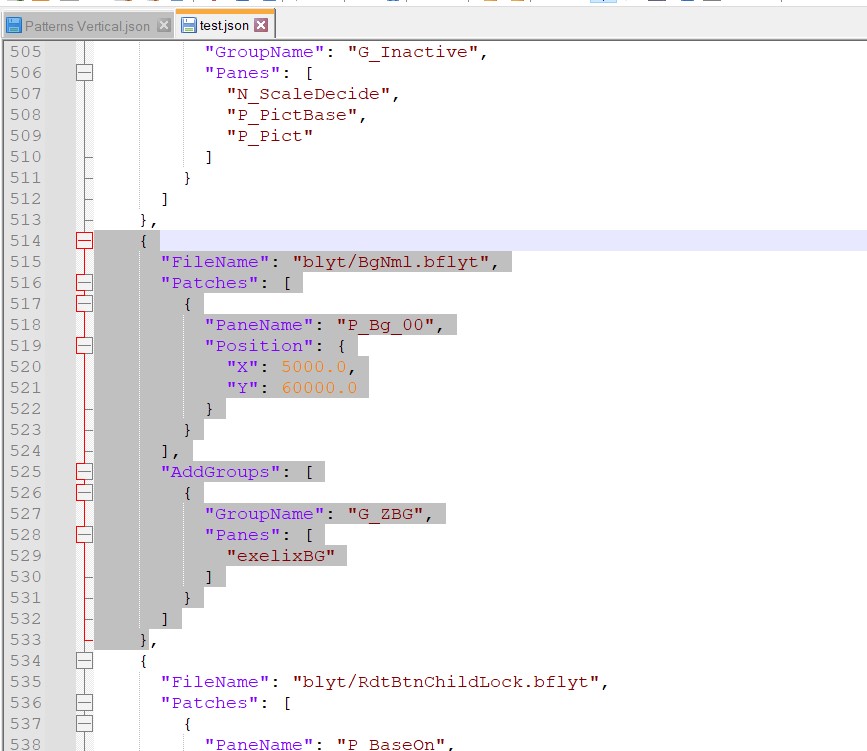This screenshot has width=867, height=751.
Task: Click line number 510 in the margin
Action: click(25, 157)
